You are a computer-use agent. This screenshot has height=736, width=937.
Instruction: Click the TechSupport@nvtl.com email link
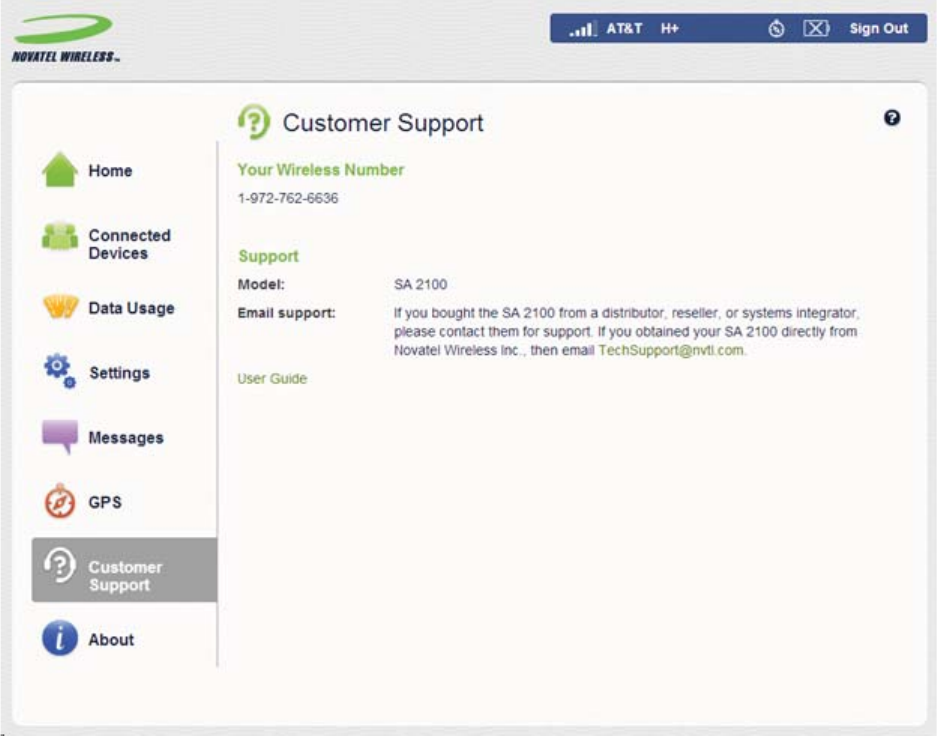click(671, 350)
